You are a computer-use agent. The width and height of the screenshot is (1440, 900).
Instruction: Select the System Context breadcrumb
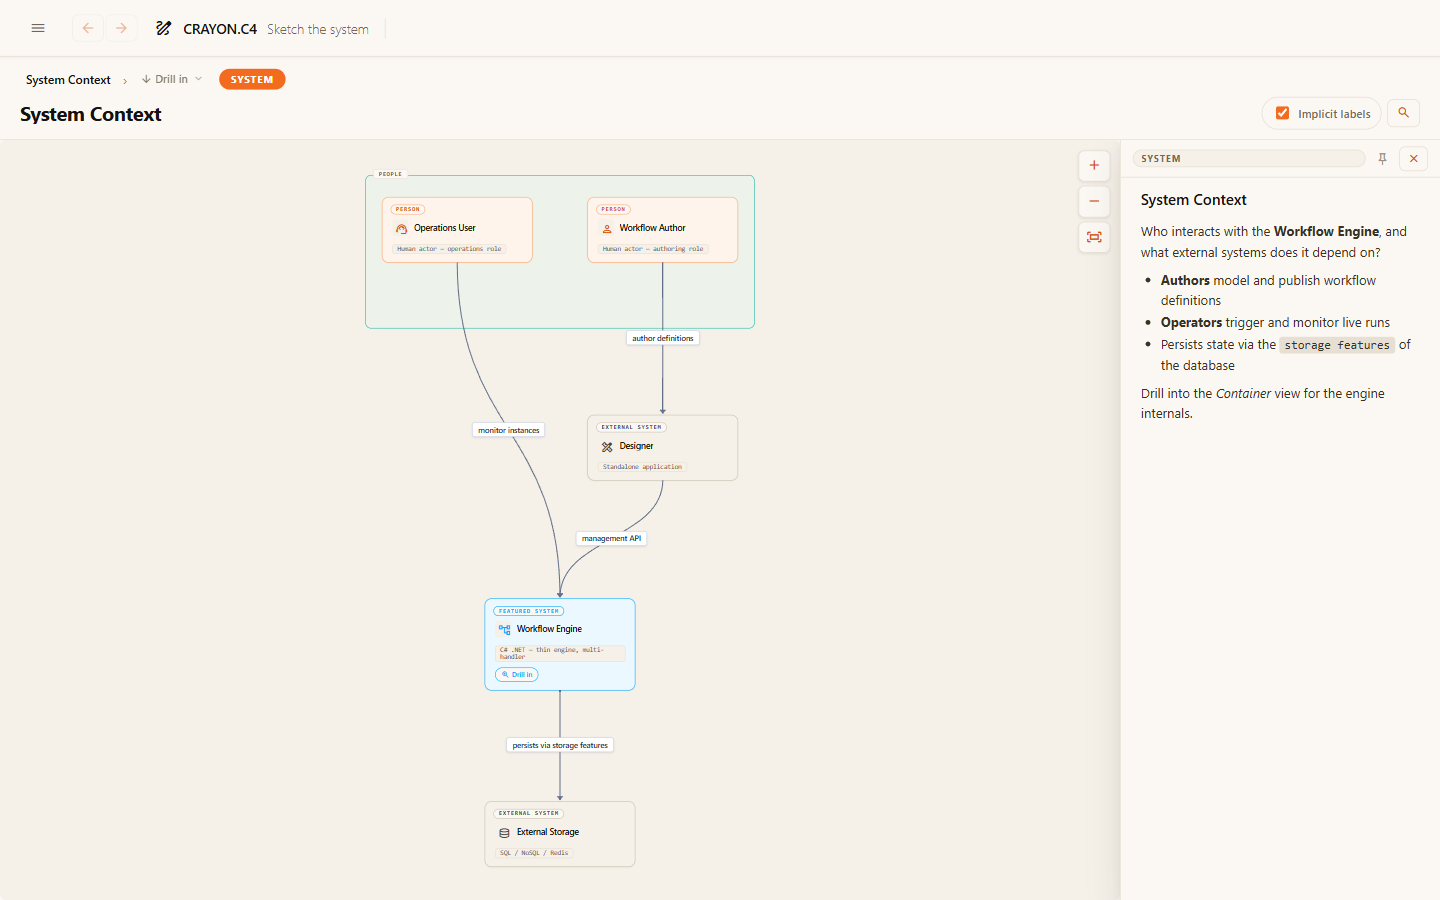(68, 80)
